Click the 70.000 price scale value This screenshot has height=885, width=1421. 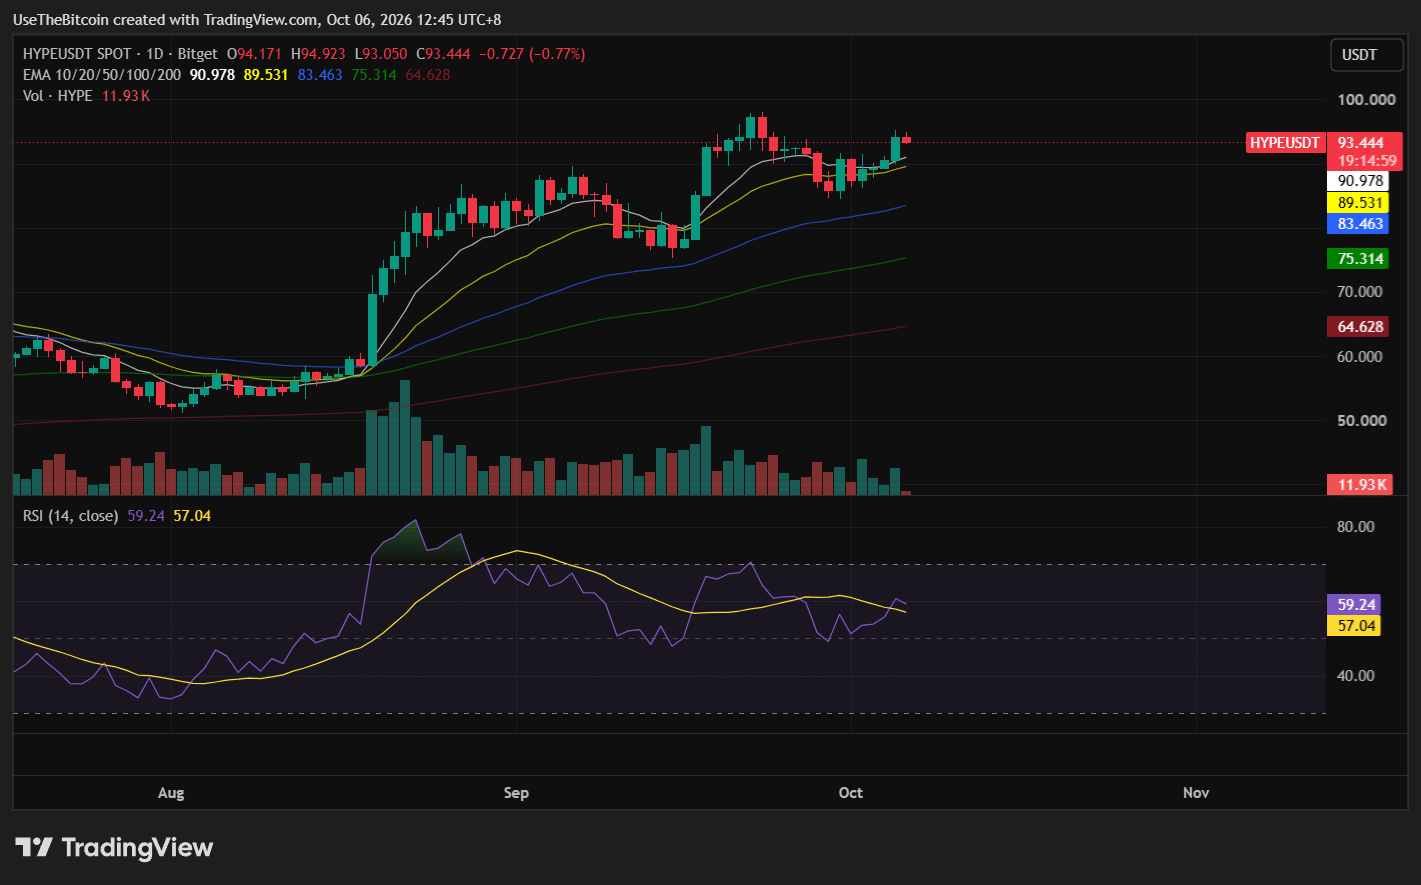[1361, 292]
